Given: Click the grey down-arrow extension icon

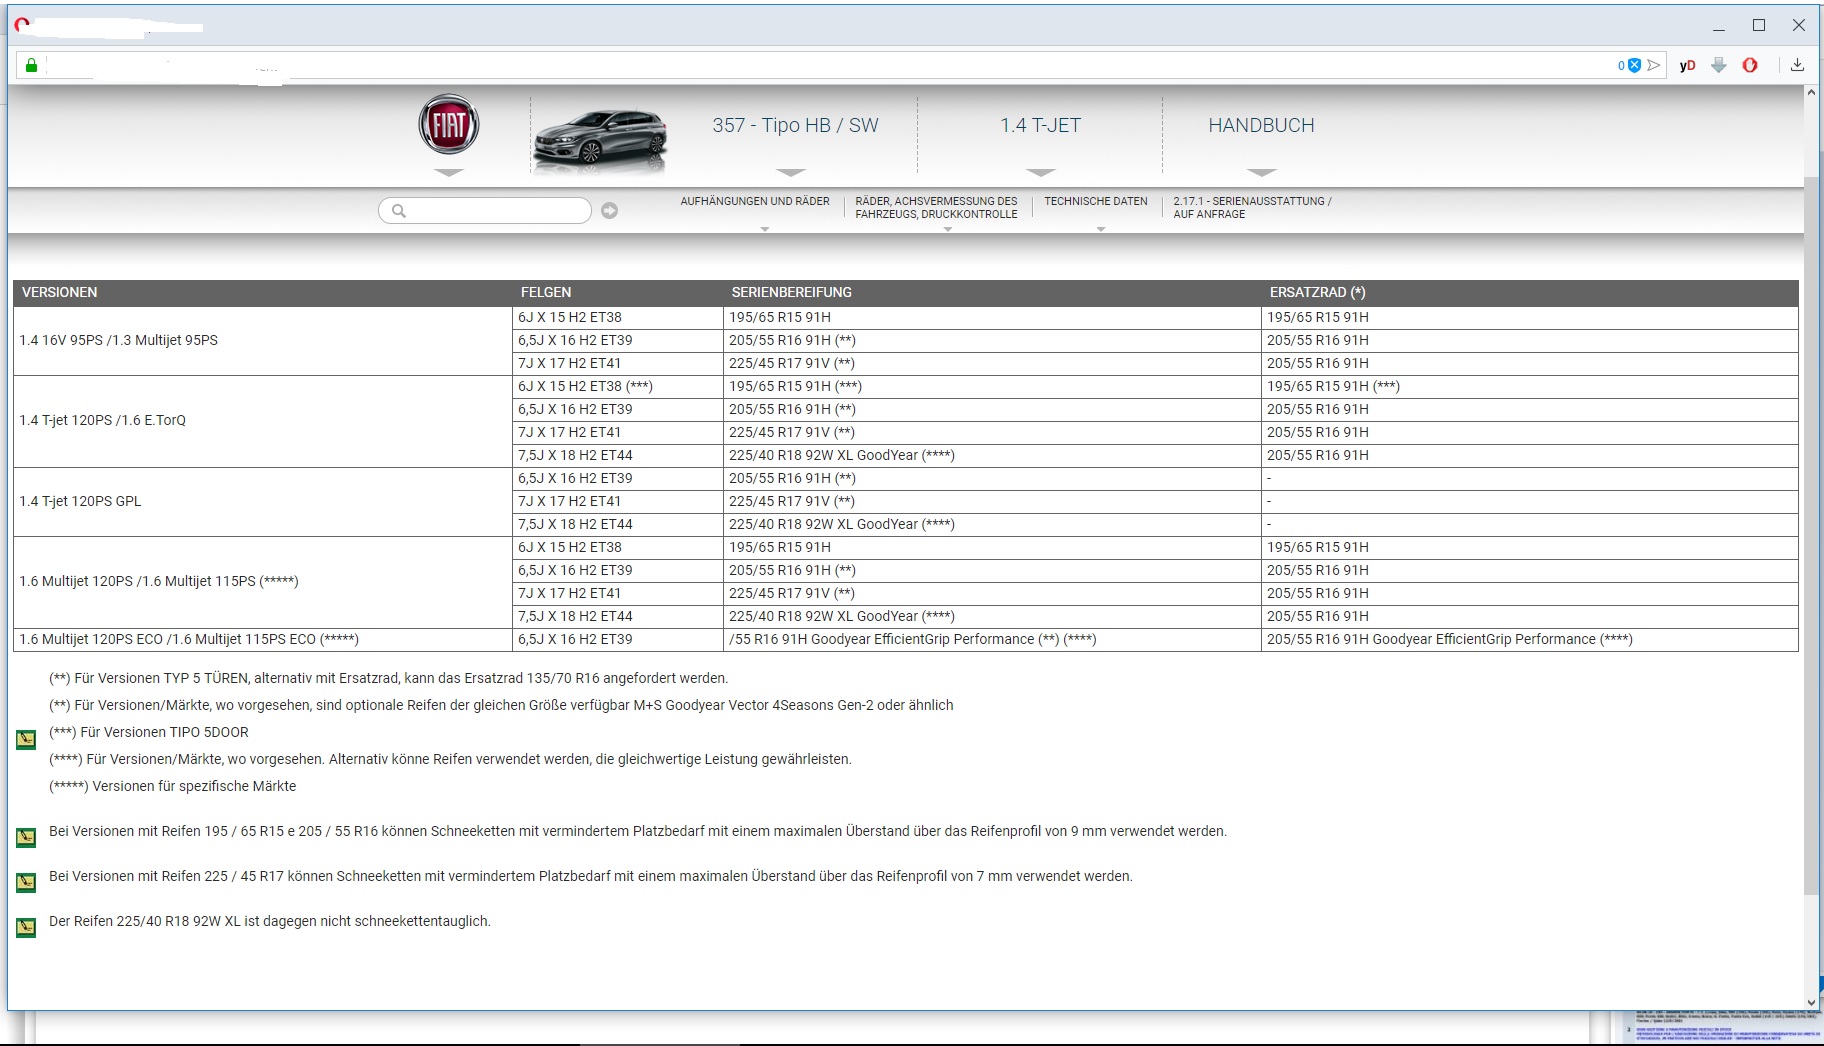Looking at the screenshot, I should [1718, 66].
